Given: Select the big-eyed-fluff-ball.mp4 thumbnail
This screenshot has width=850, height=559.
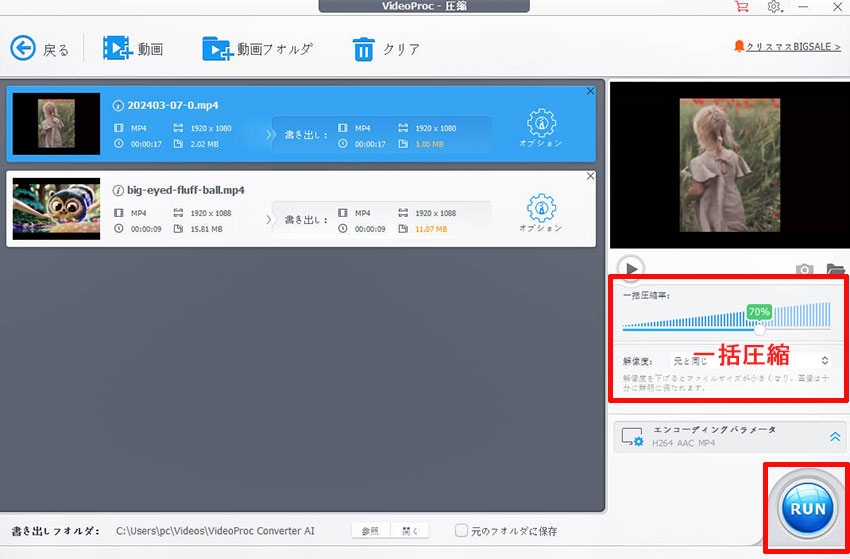Looking at the screenshot, I should [56, 209].
